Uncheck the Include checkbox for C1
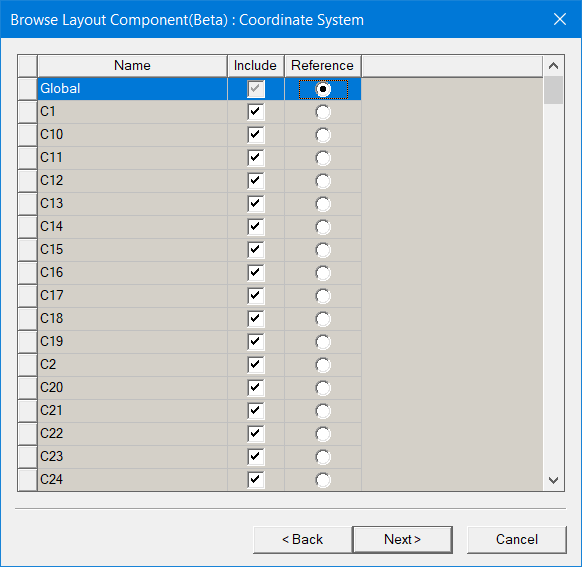 [x=256, y=112]
